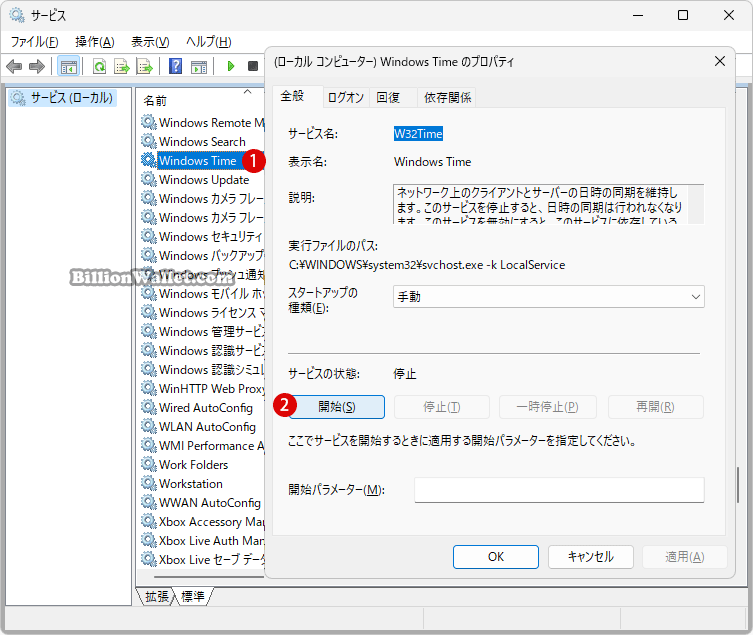Image resolution: width=753 pixels, height=635 pixels.
Task: Select the Wired AutoConfig row
Action: coord(202,408)
